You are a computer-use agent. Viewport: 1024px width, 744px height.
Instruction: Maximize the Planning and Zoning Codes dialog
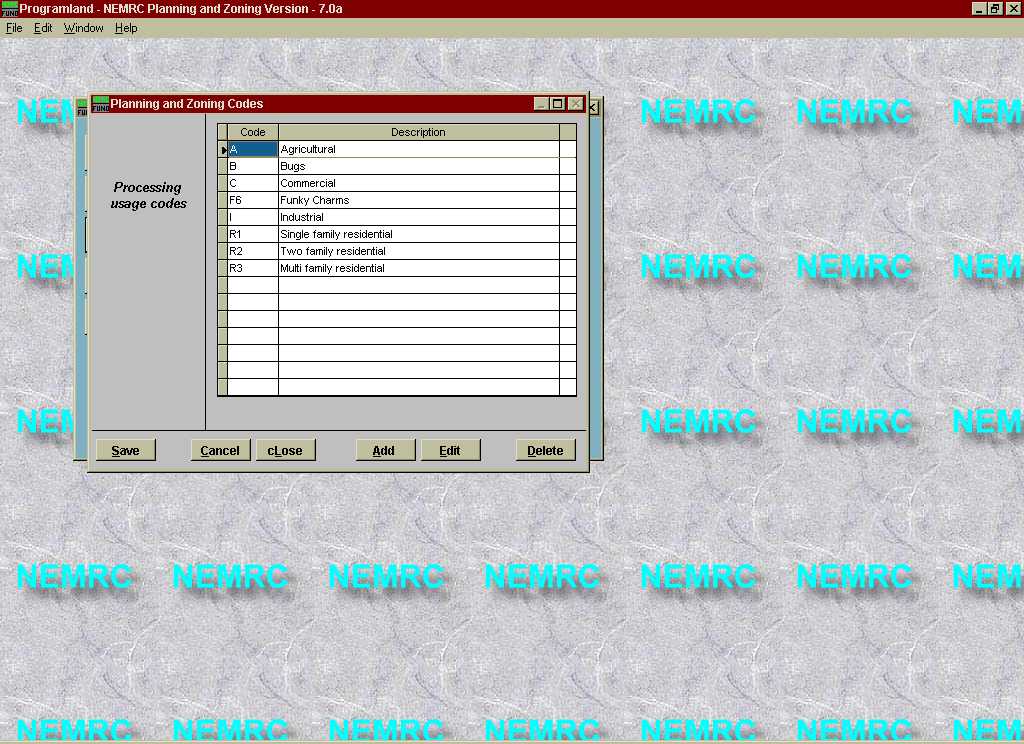pos(558,104)
